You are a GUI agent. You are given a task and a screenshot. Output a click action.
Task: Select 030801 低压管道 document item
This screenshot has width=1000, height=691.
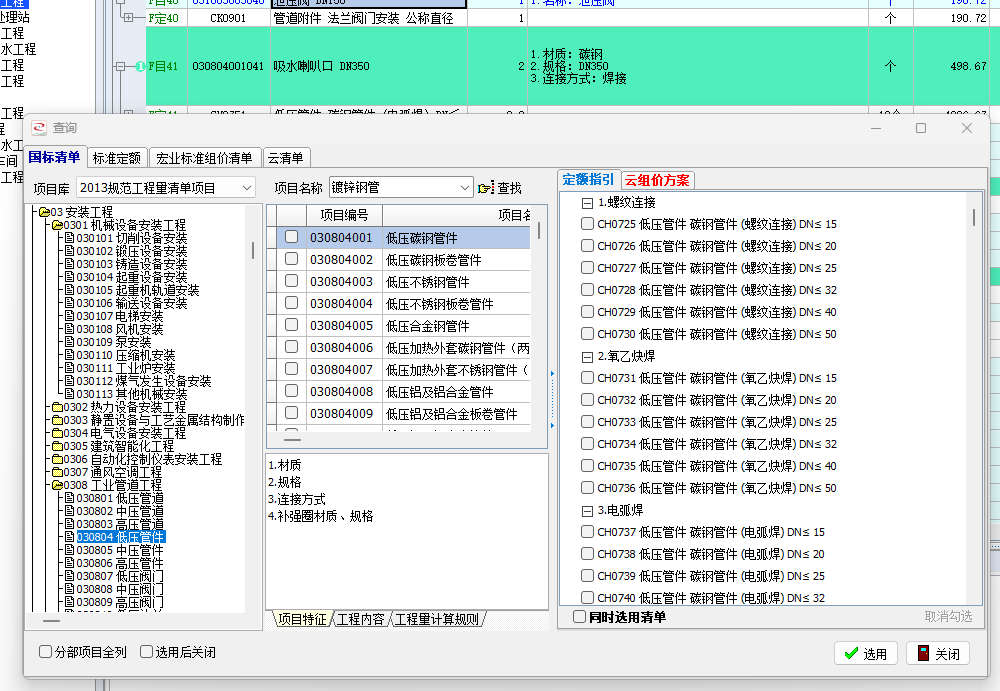[x=115, y=498]
